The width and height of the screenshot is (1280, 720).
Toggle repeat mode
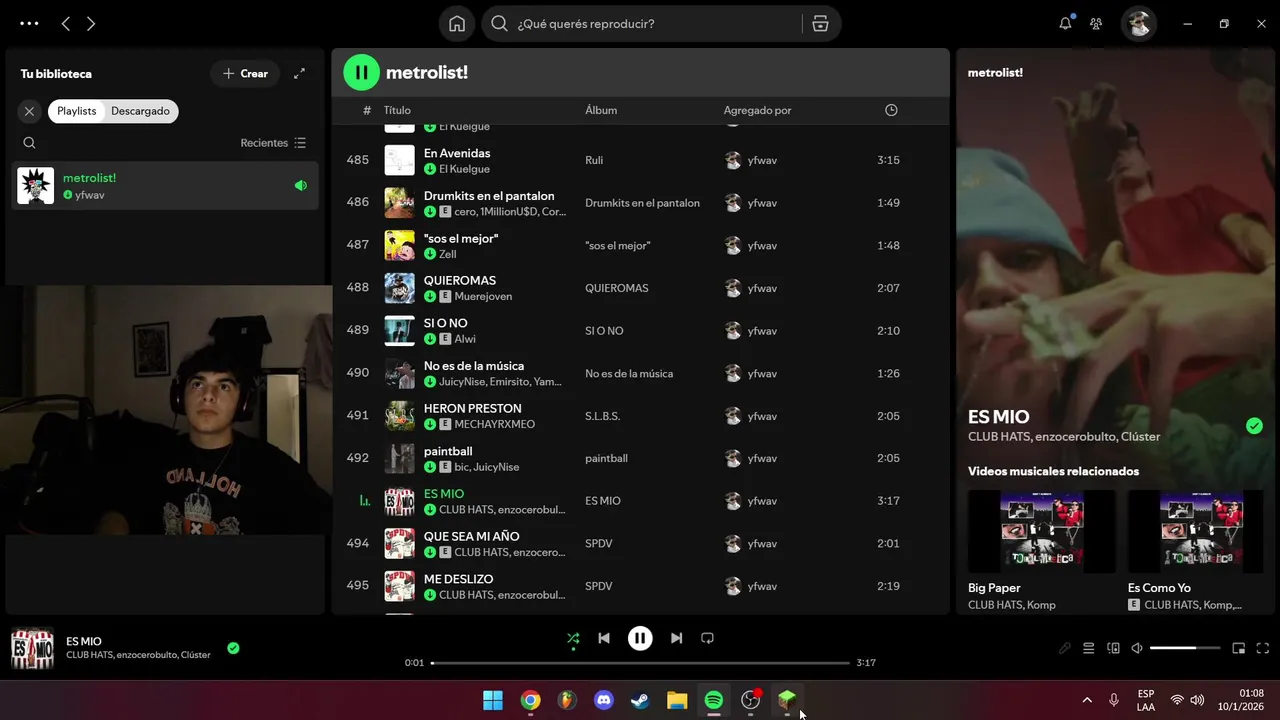click(707, 638)
